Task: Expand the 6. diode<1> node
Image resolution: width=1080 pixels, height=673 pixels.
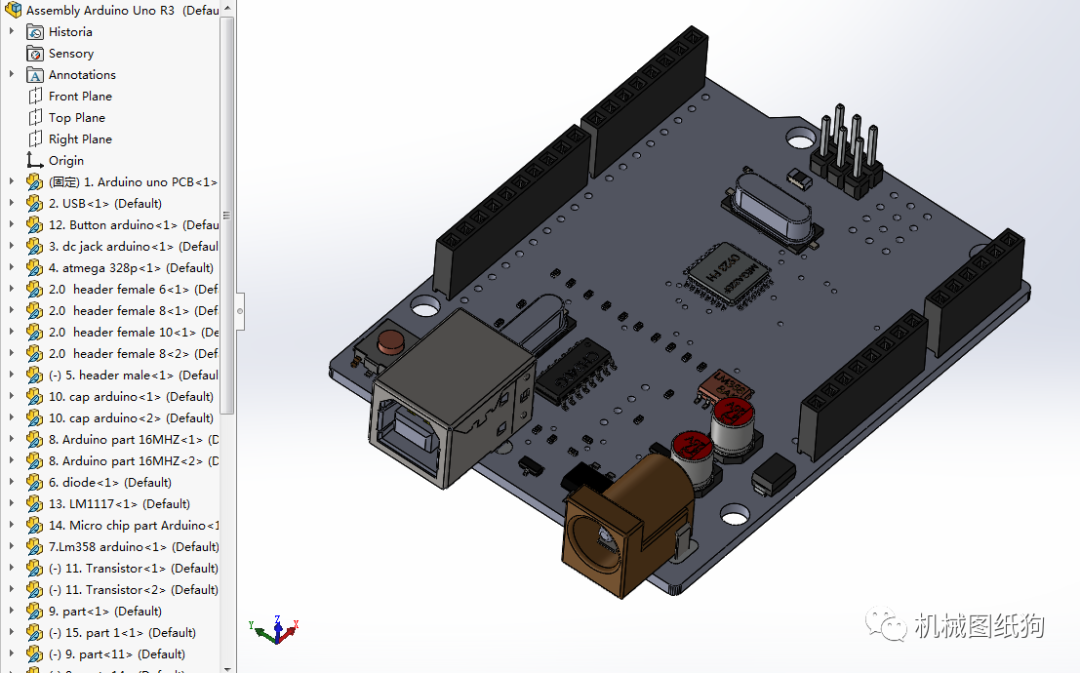Action: (x=11, y=482)
